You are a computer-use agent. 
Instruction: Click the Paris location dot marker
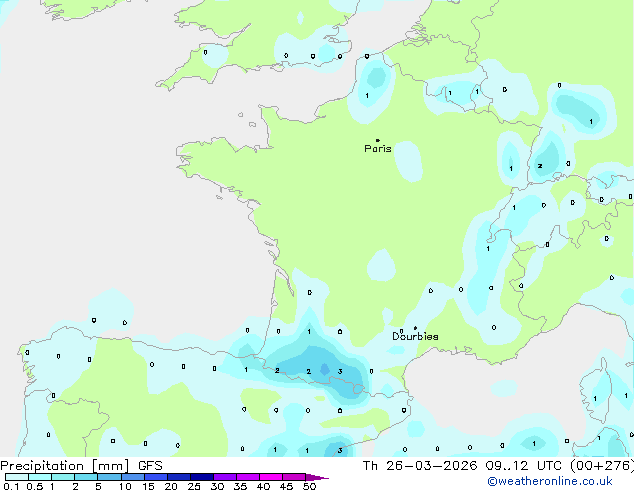[378, 140]
